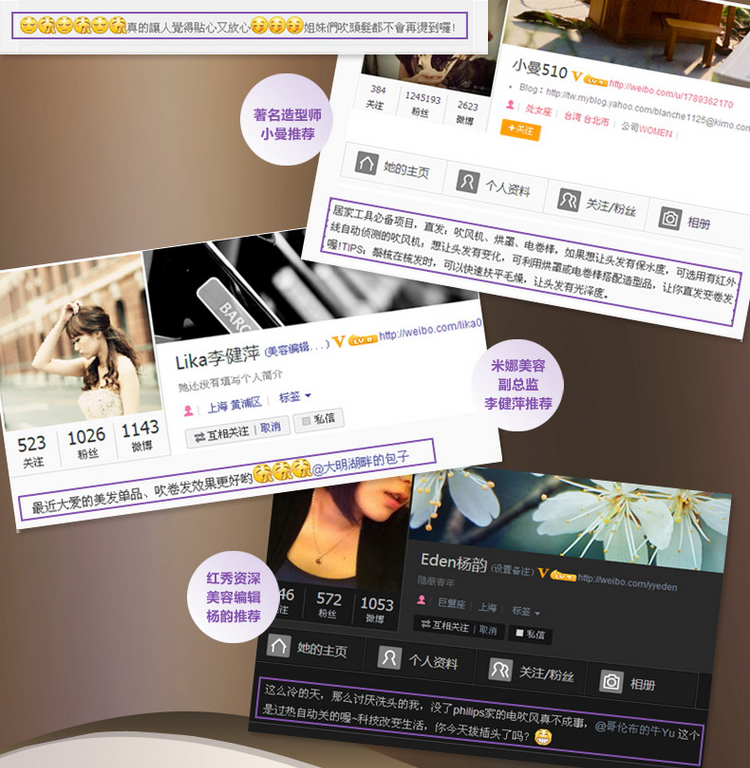Viewport: 750px width, 768px height.
Task: Click 取消 next to 互相关注 in Lika card
Action: (270, 427)
